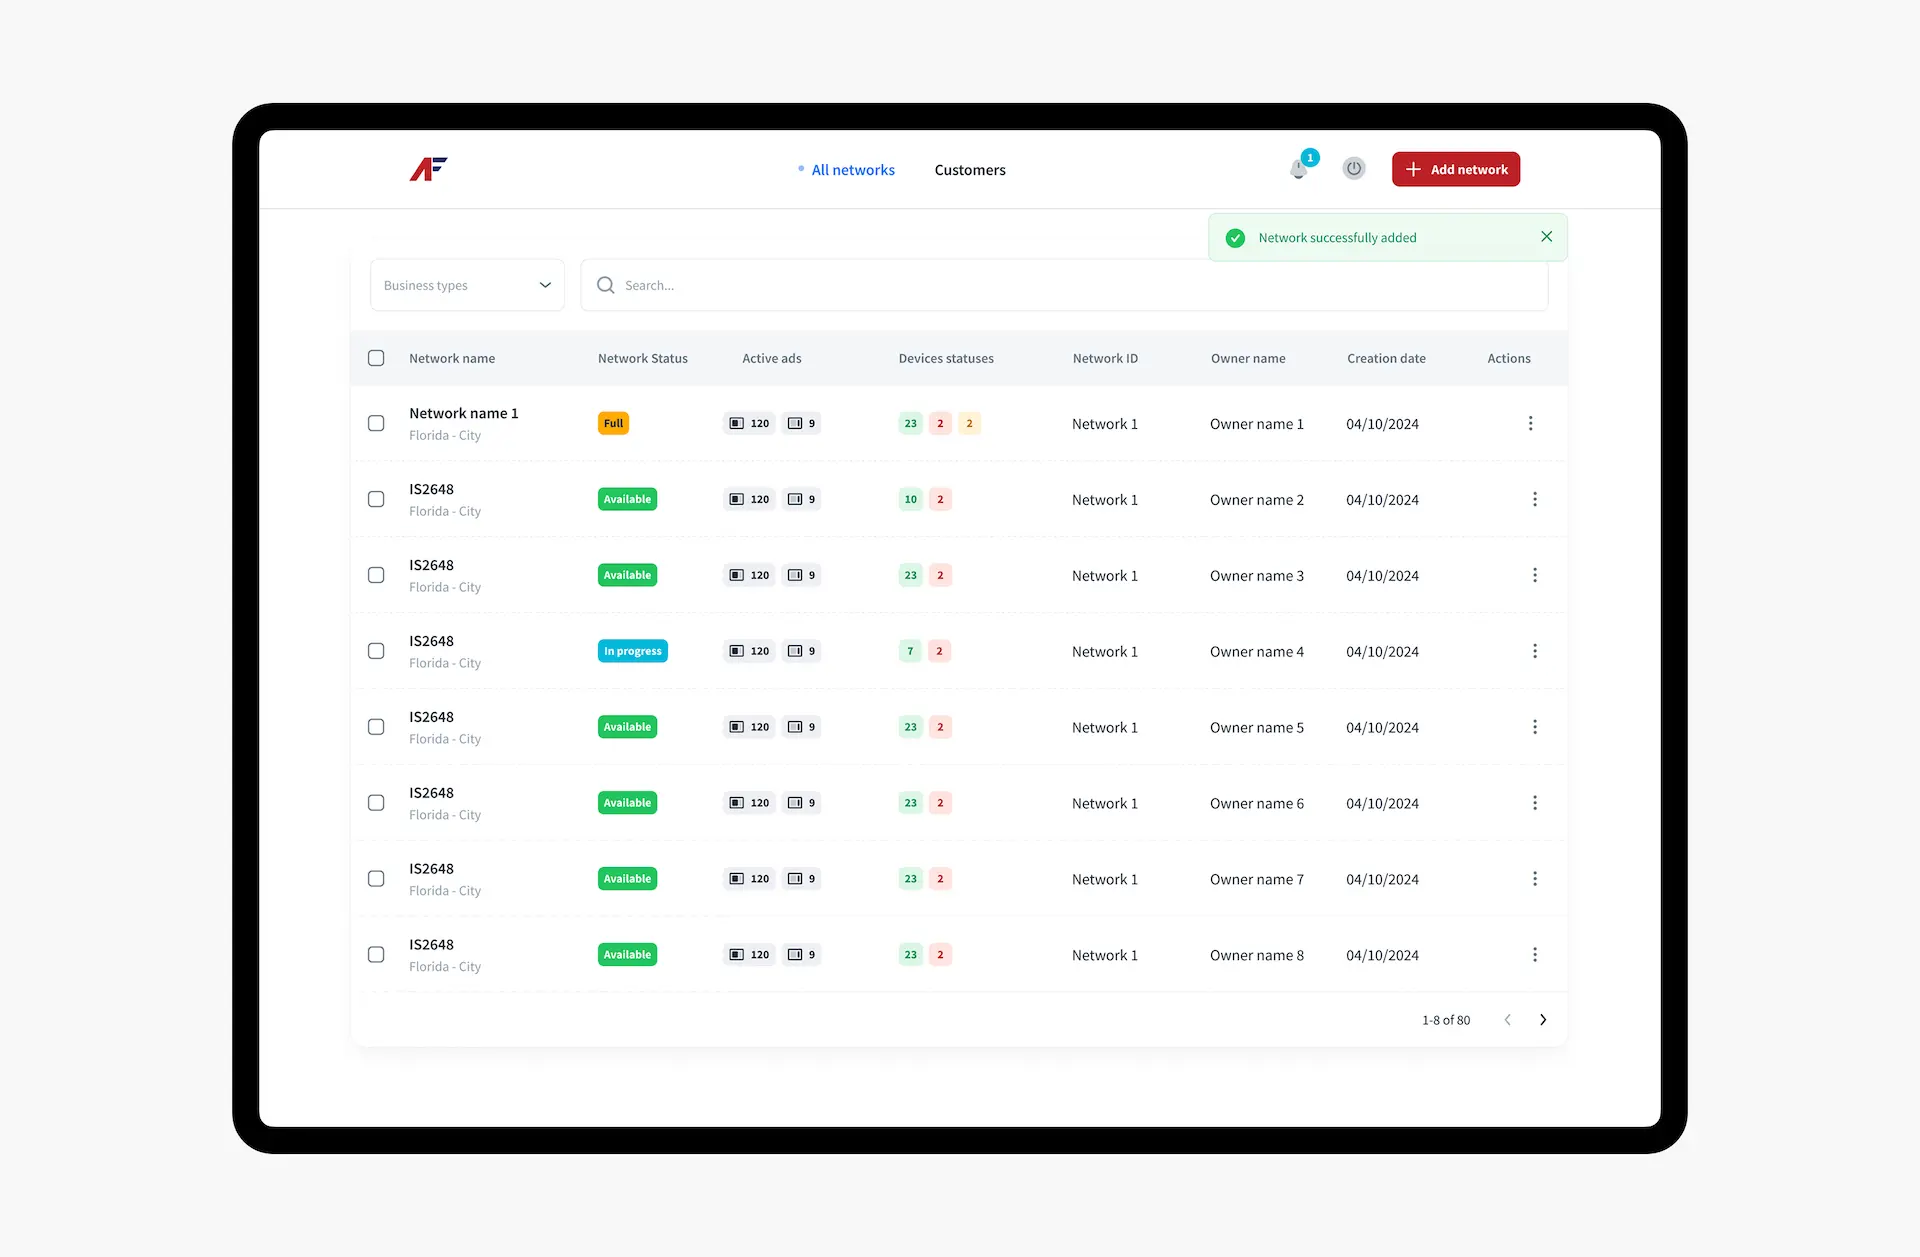Open the notifications bell with badge
1920x1257 pixels.
pyautogui.click(x=1298, y=168)
